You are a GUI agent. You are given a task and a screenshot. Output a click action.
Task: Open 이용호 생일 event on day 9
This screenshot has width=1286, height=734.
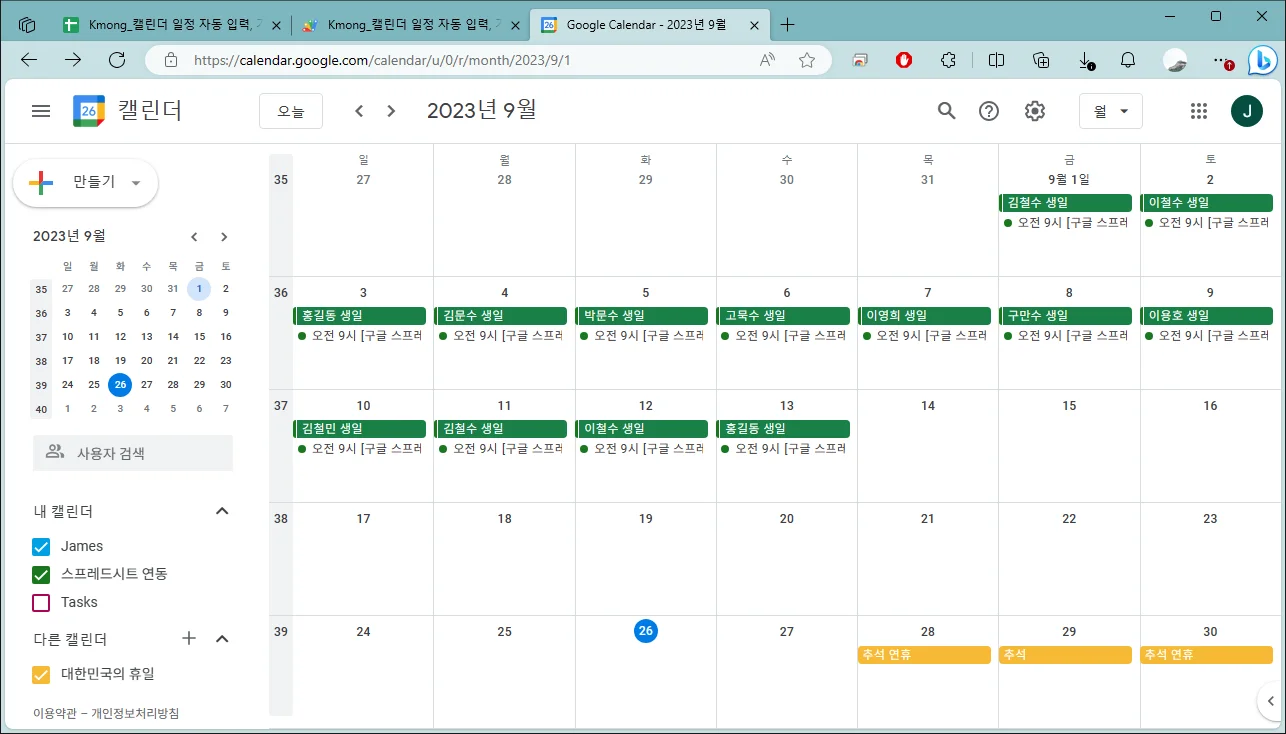click(x=1207, y=315)
